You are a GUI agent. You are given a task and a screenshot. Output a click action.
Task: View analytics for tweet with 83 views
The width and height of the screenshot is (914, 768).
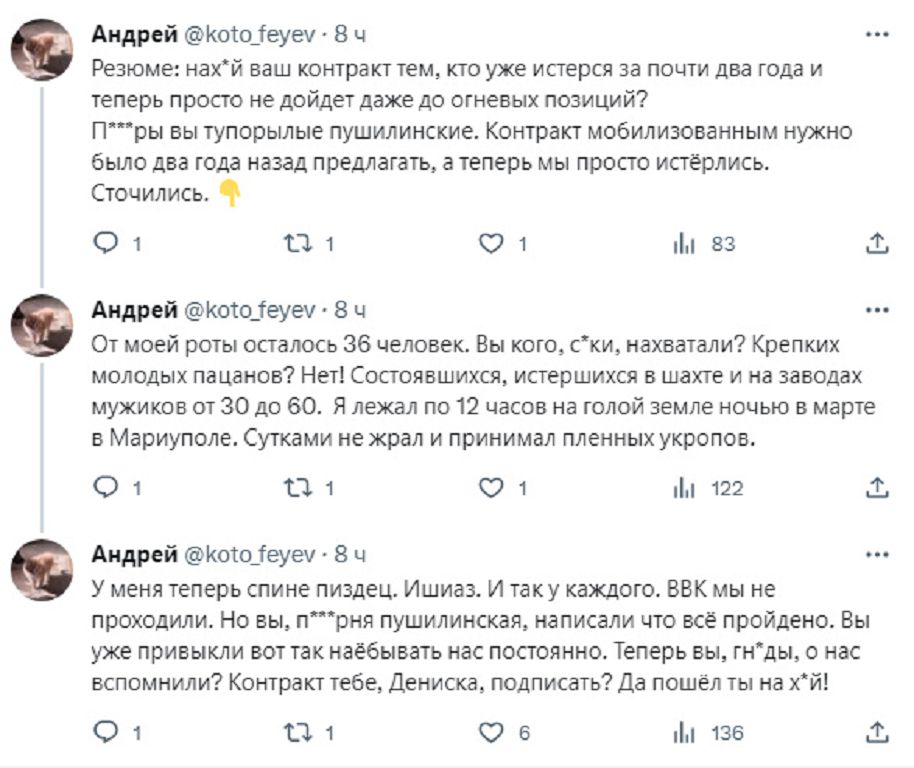[683, 243]
